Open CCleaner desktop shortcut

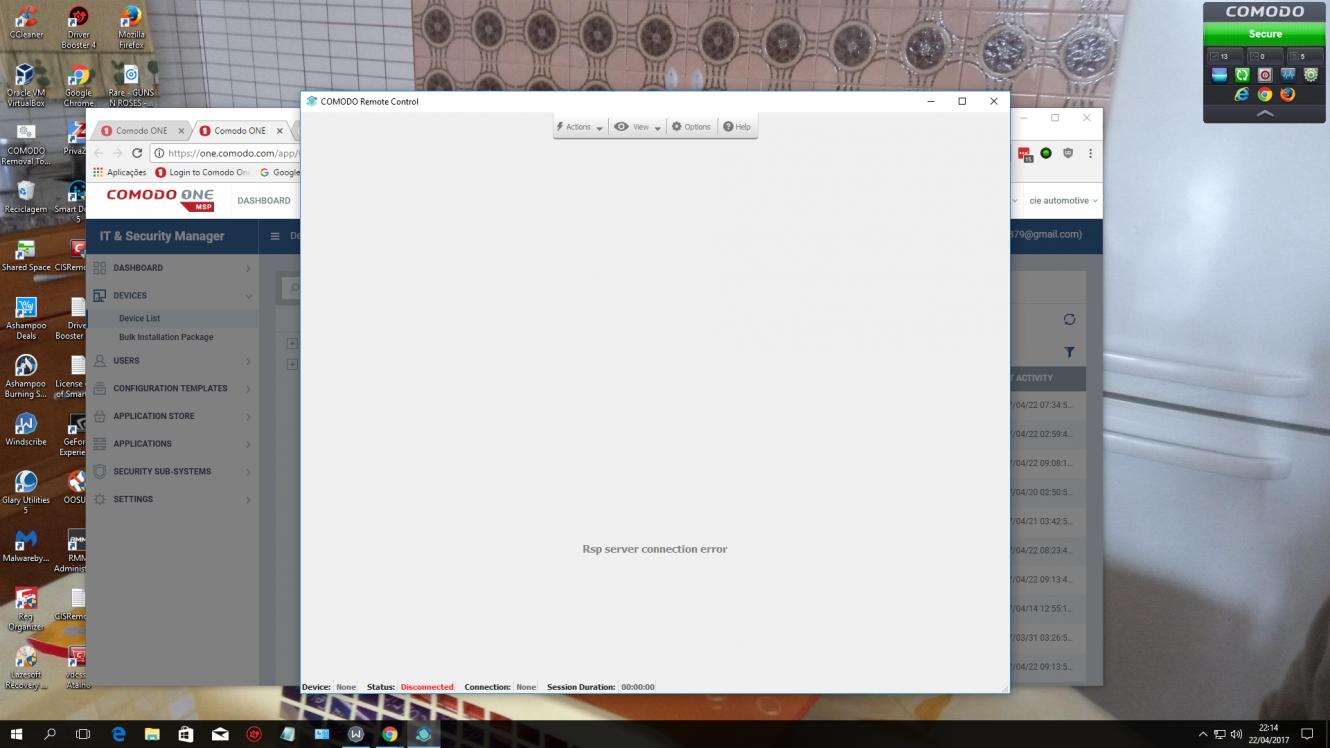tap(26, 22)
